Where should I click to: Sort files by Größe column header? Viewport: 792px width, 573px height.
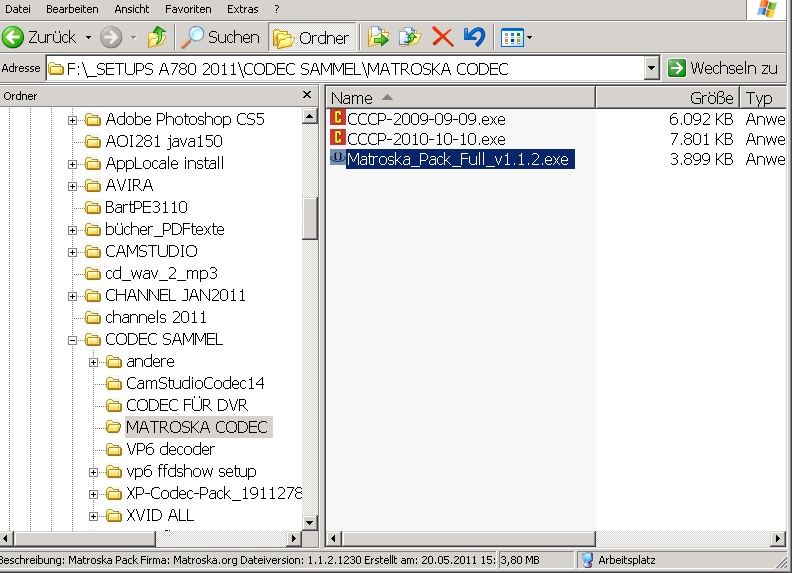[x=665, y=98]
